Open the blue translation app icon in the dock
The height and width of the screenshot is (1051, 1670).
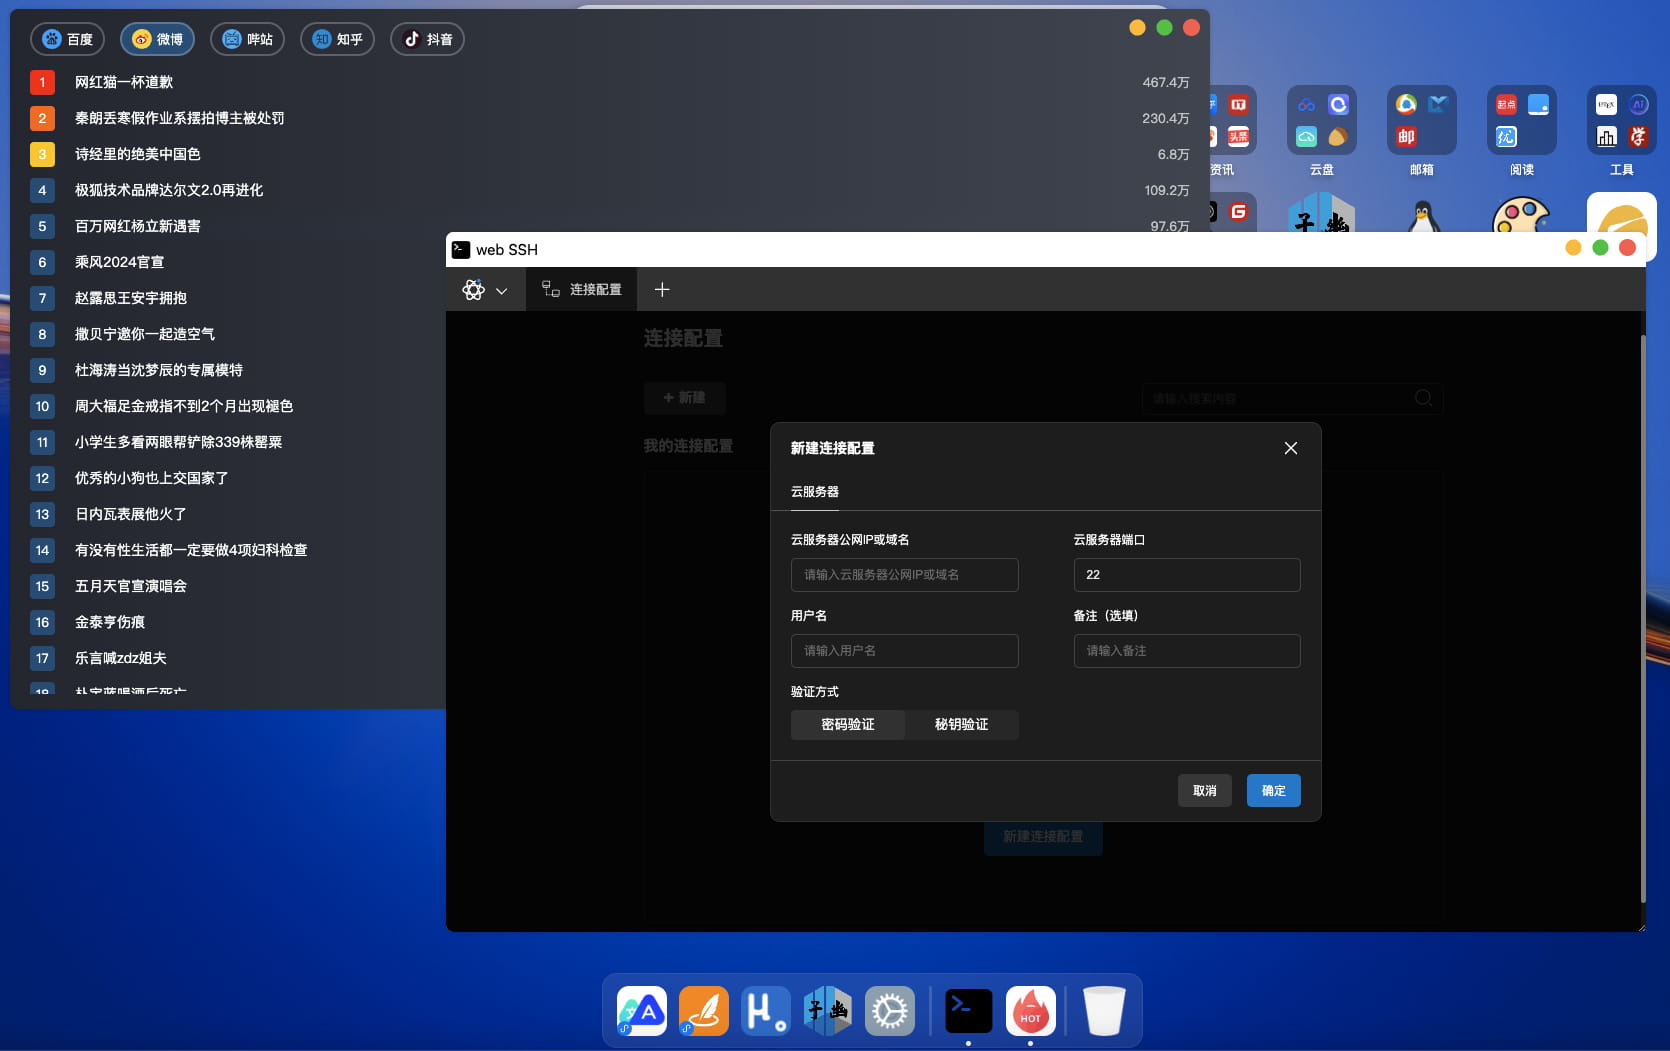point(641,1010)
